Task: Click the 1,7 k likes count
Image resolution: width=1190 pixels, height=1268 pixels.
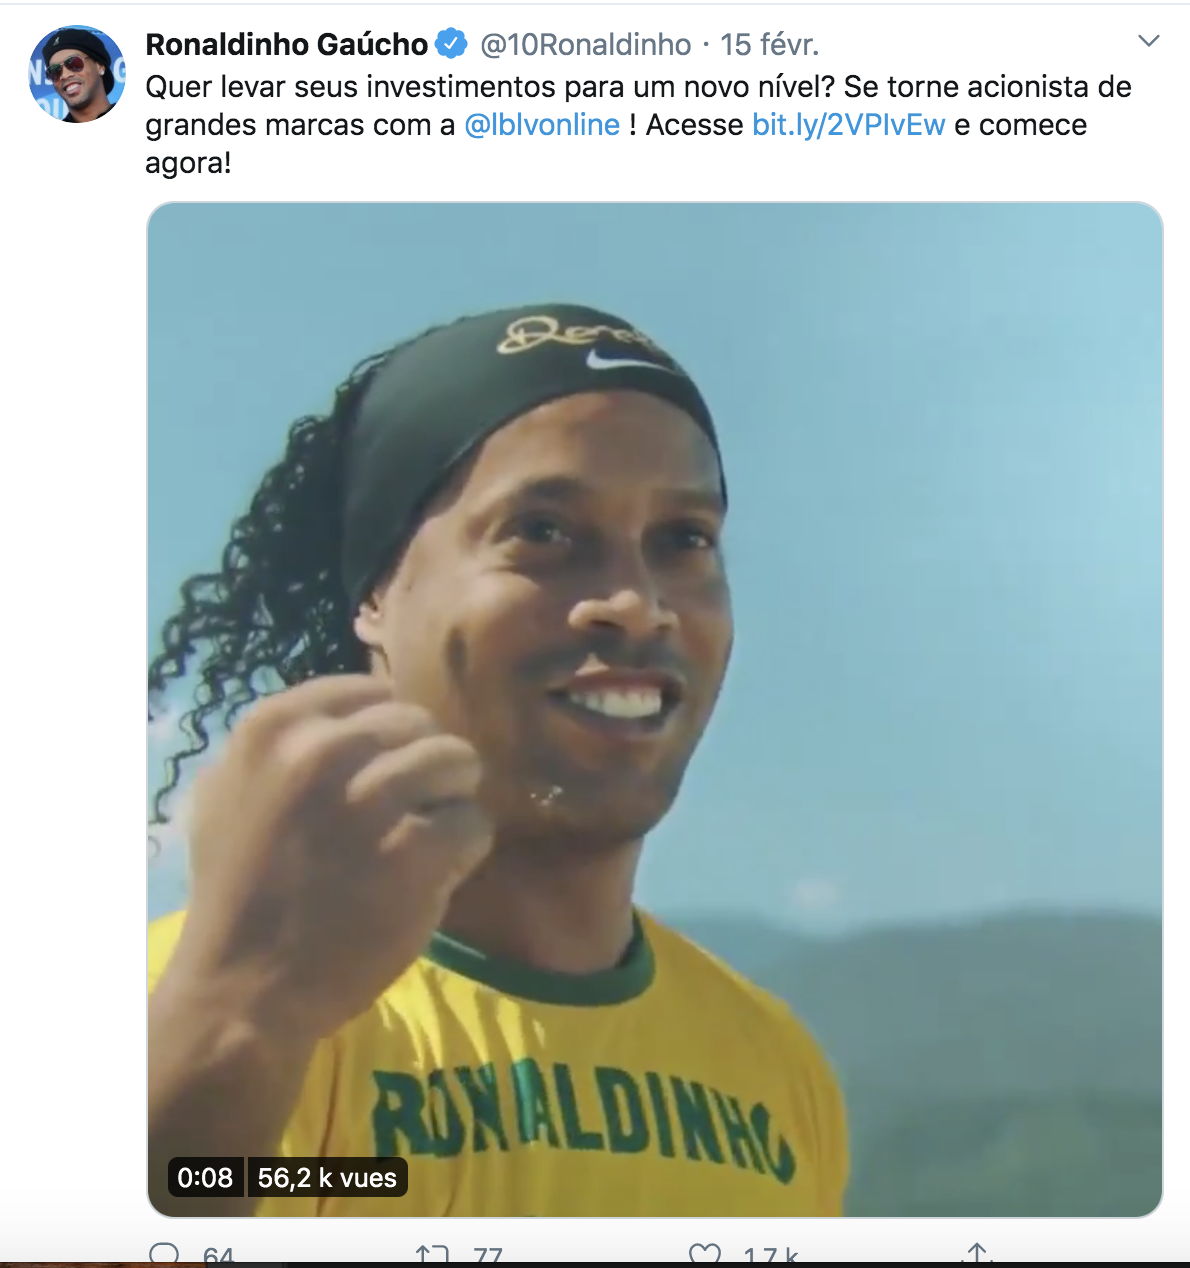Action: coord(770,1255)
